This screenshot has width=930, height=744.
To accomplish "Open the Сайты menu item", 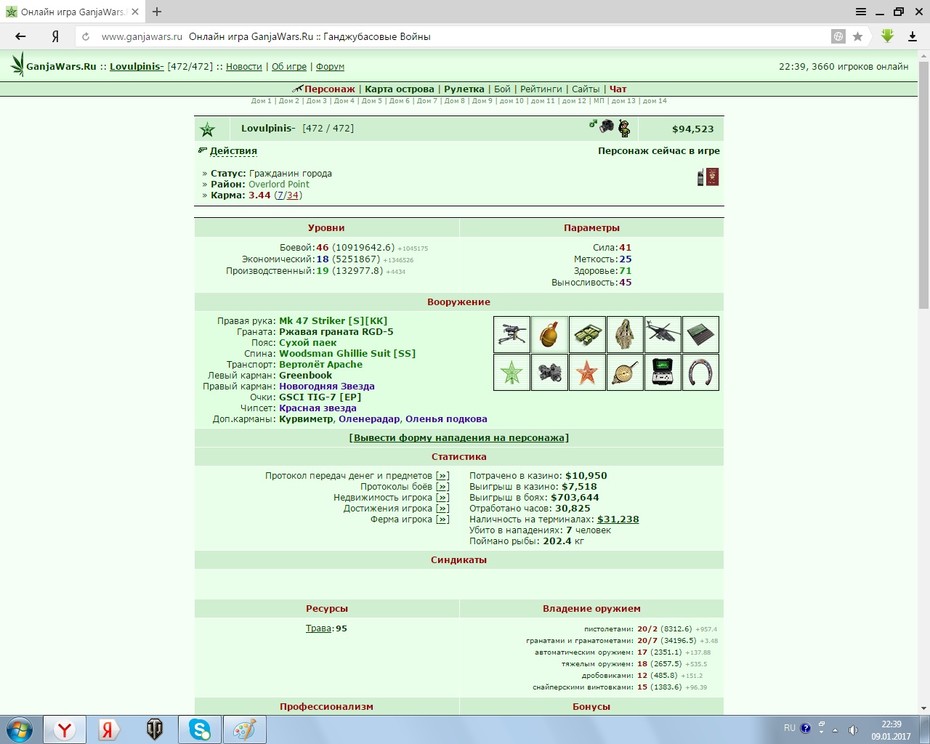I will tap(585, 89).
